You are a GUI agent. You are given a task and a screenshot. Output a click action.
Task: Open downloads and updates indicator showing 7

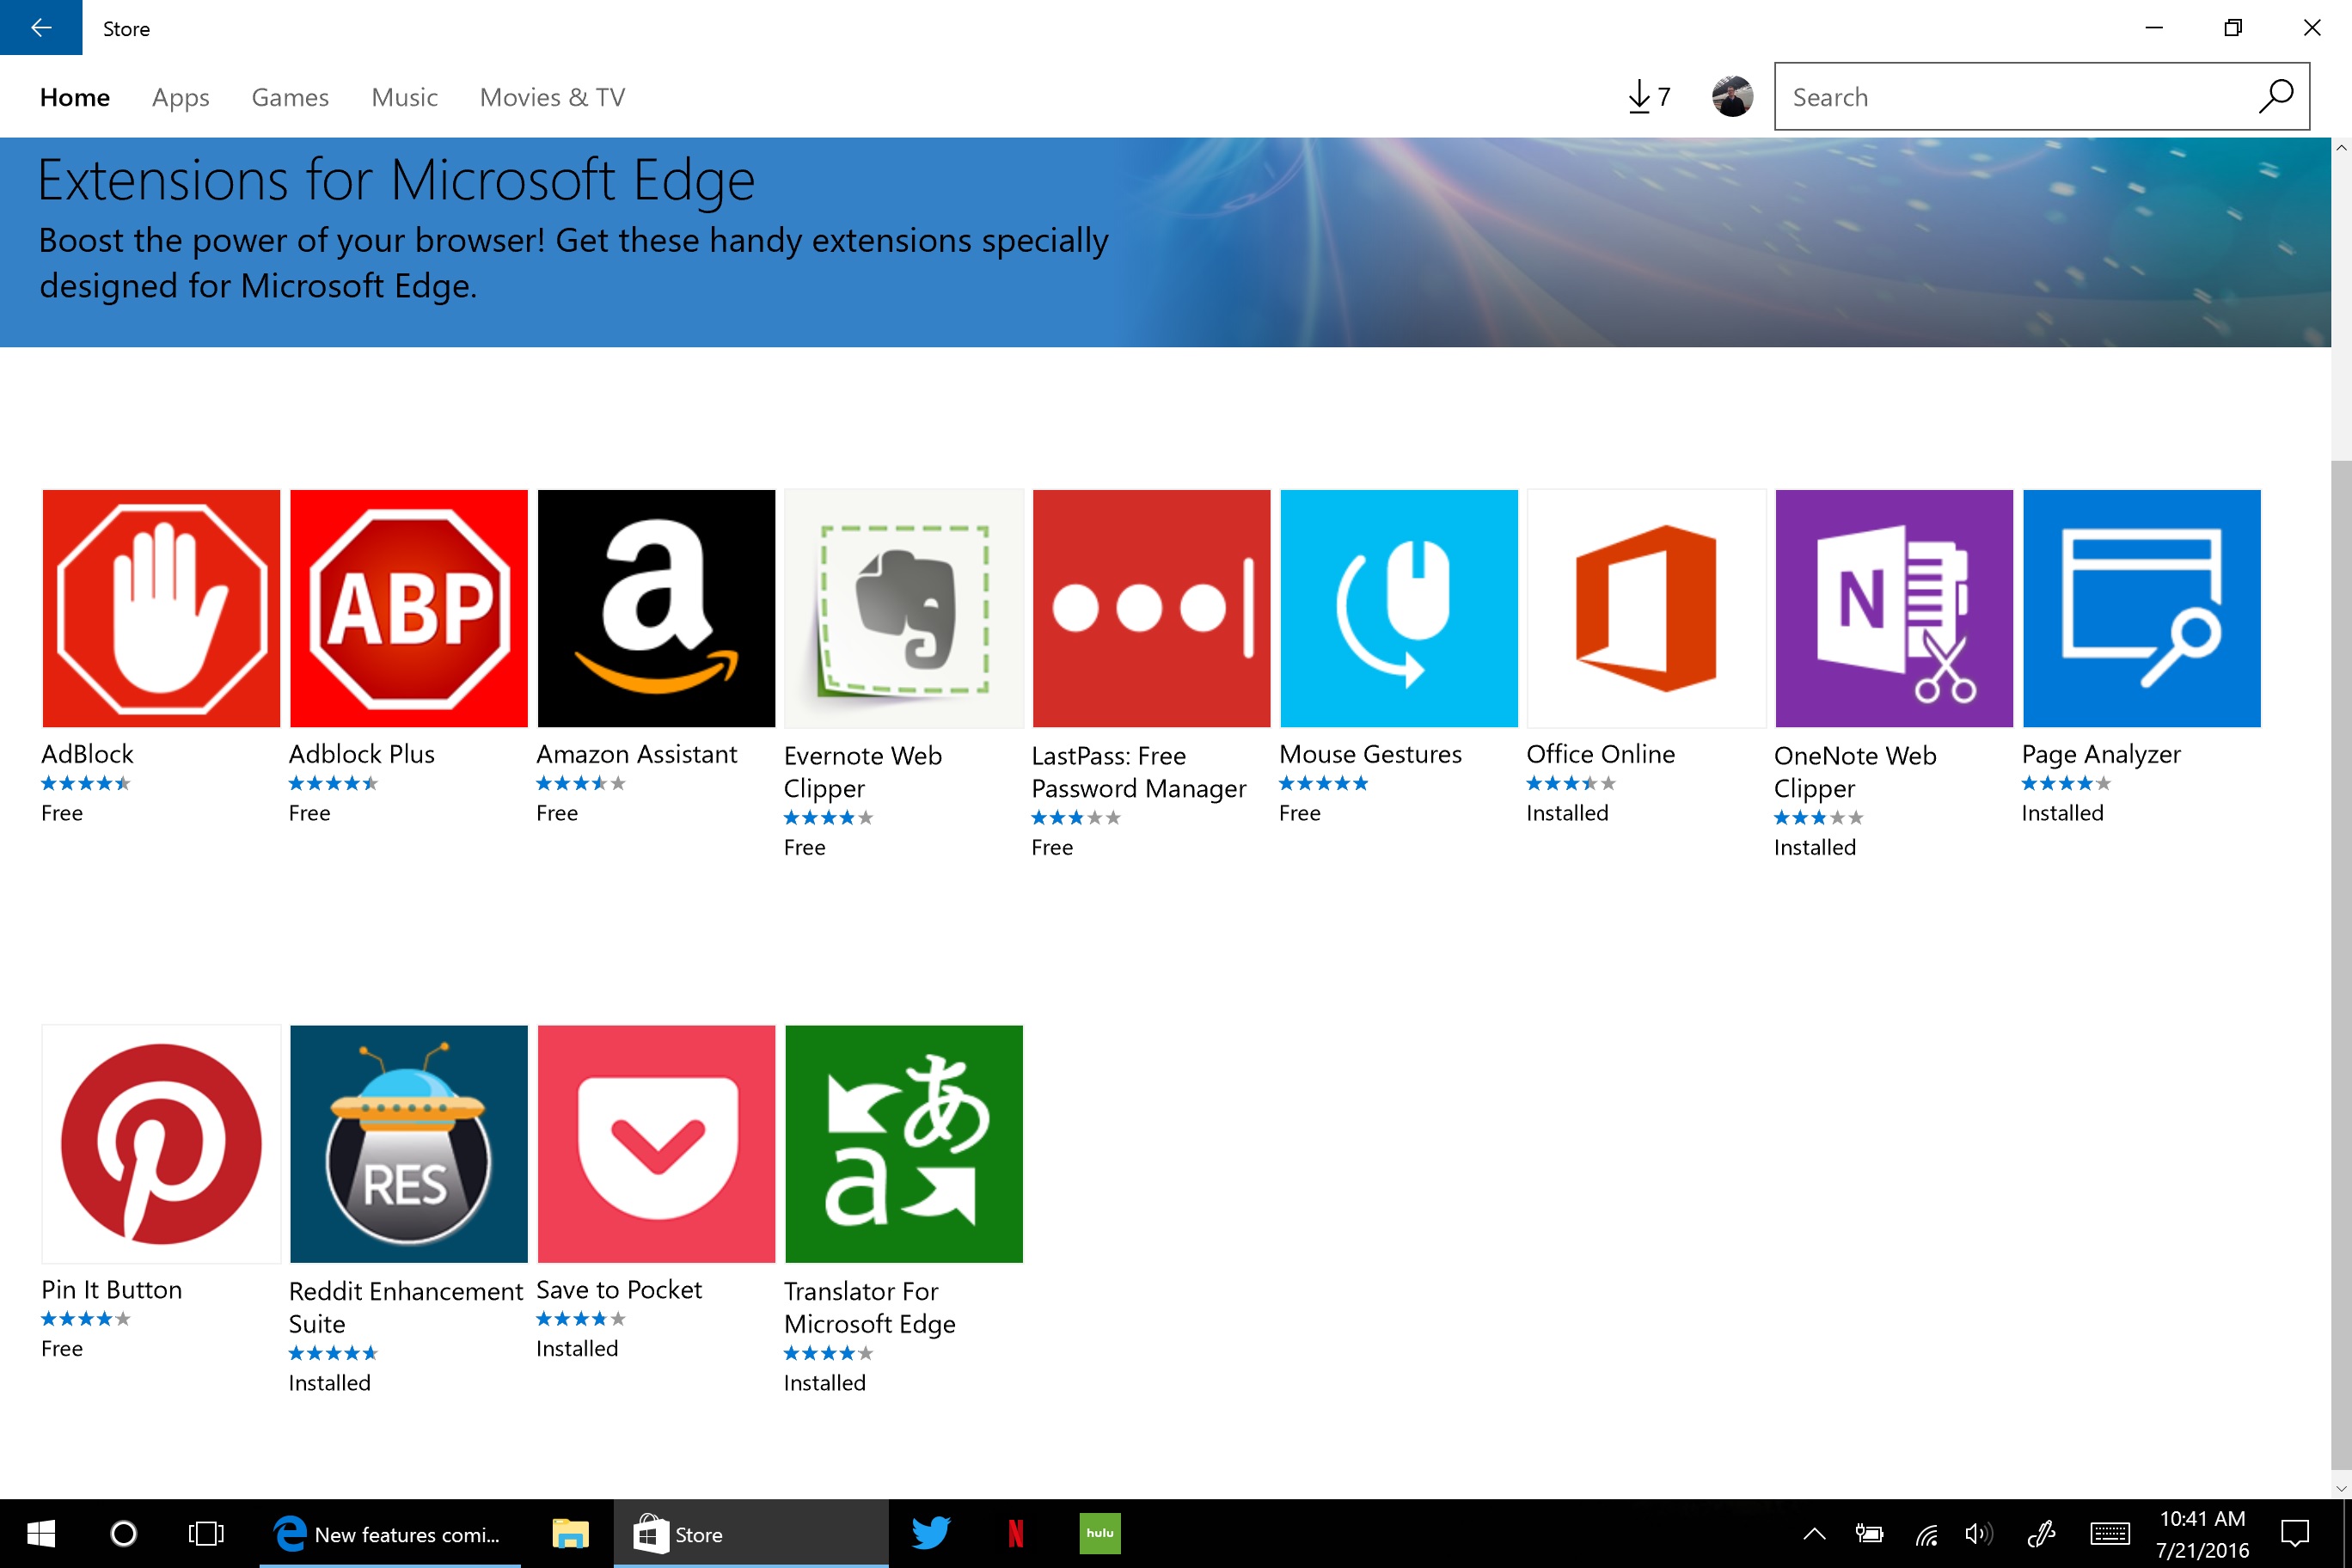click(1649, 97)
